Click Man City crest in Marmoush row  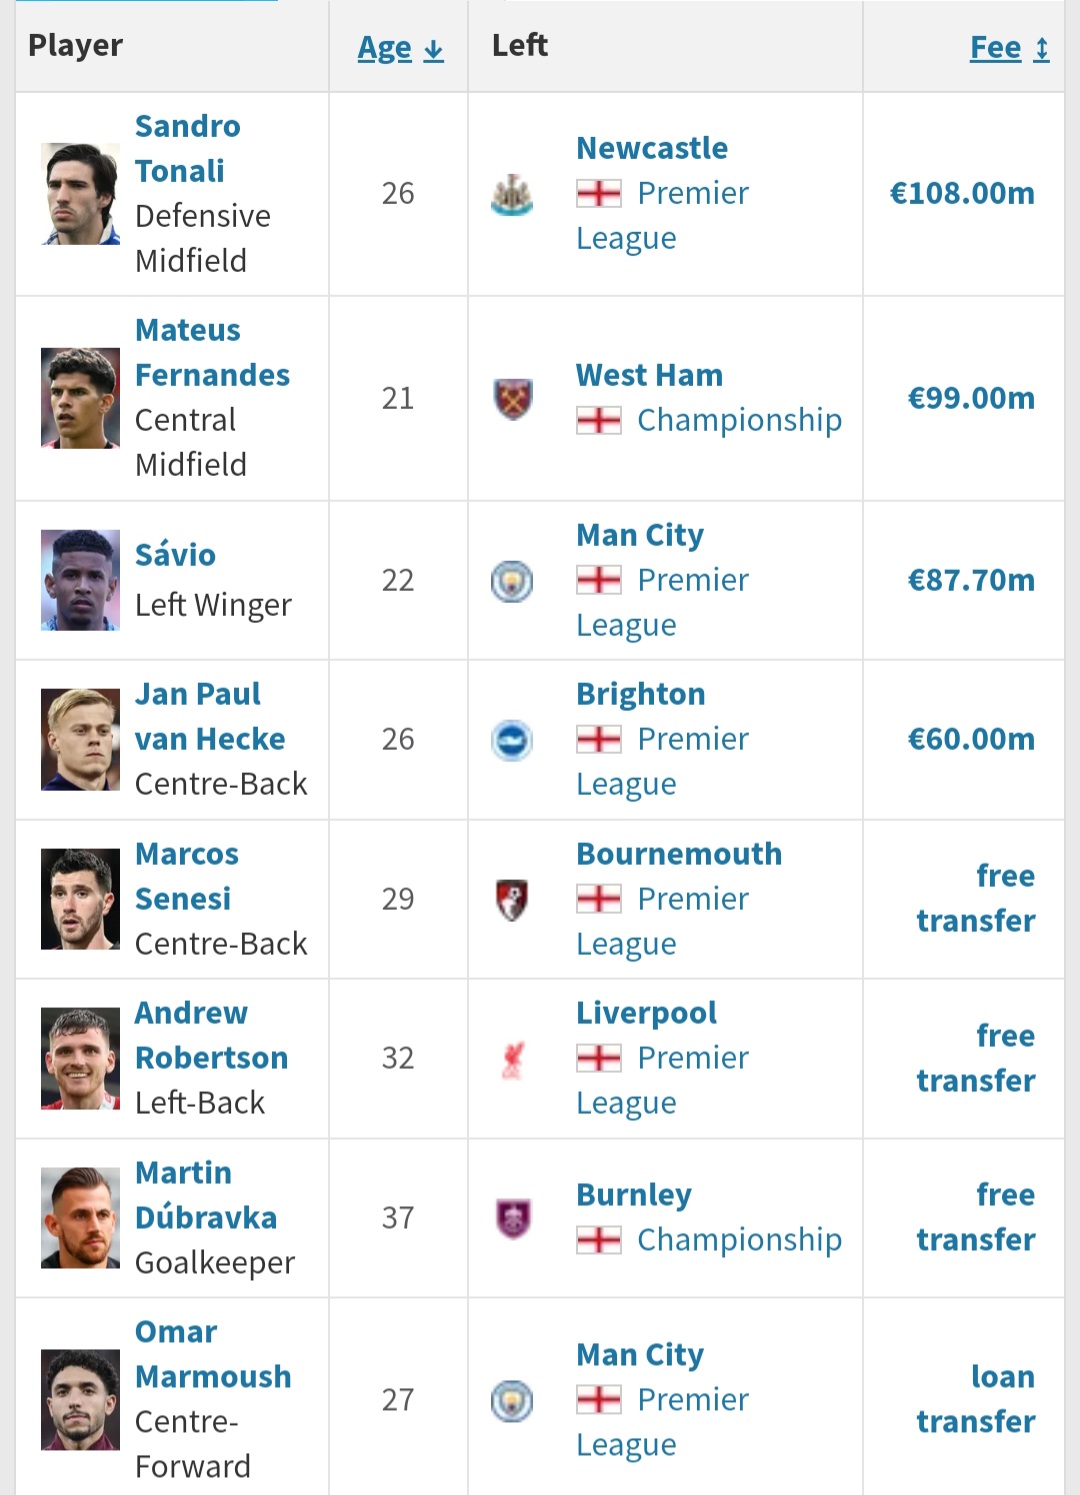pos(512,1400)
